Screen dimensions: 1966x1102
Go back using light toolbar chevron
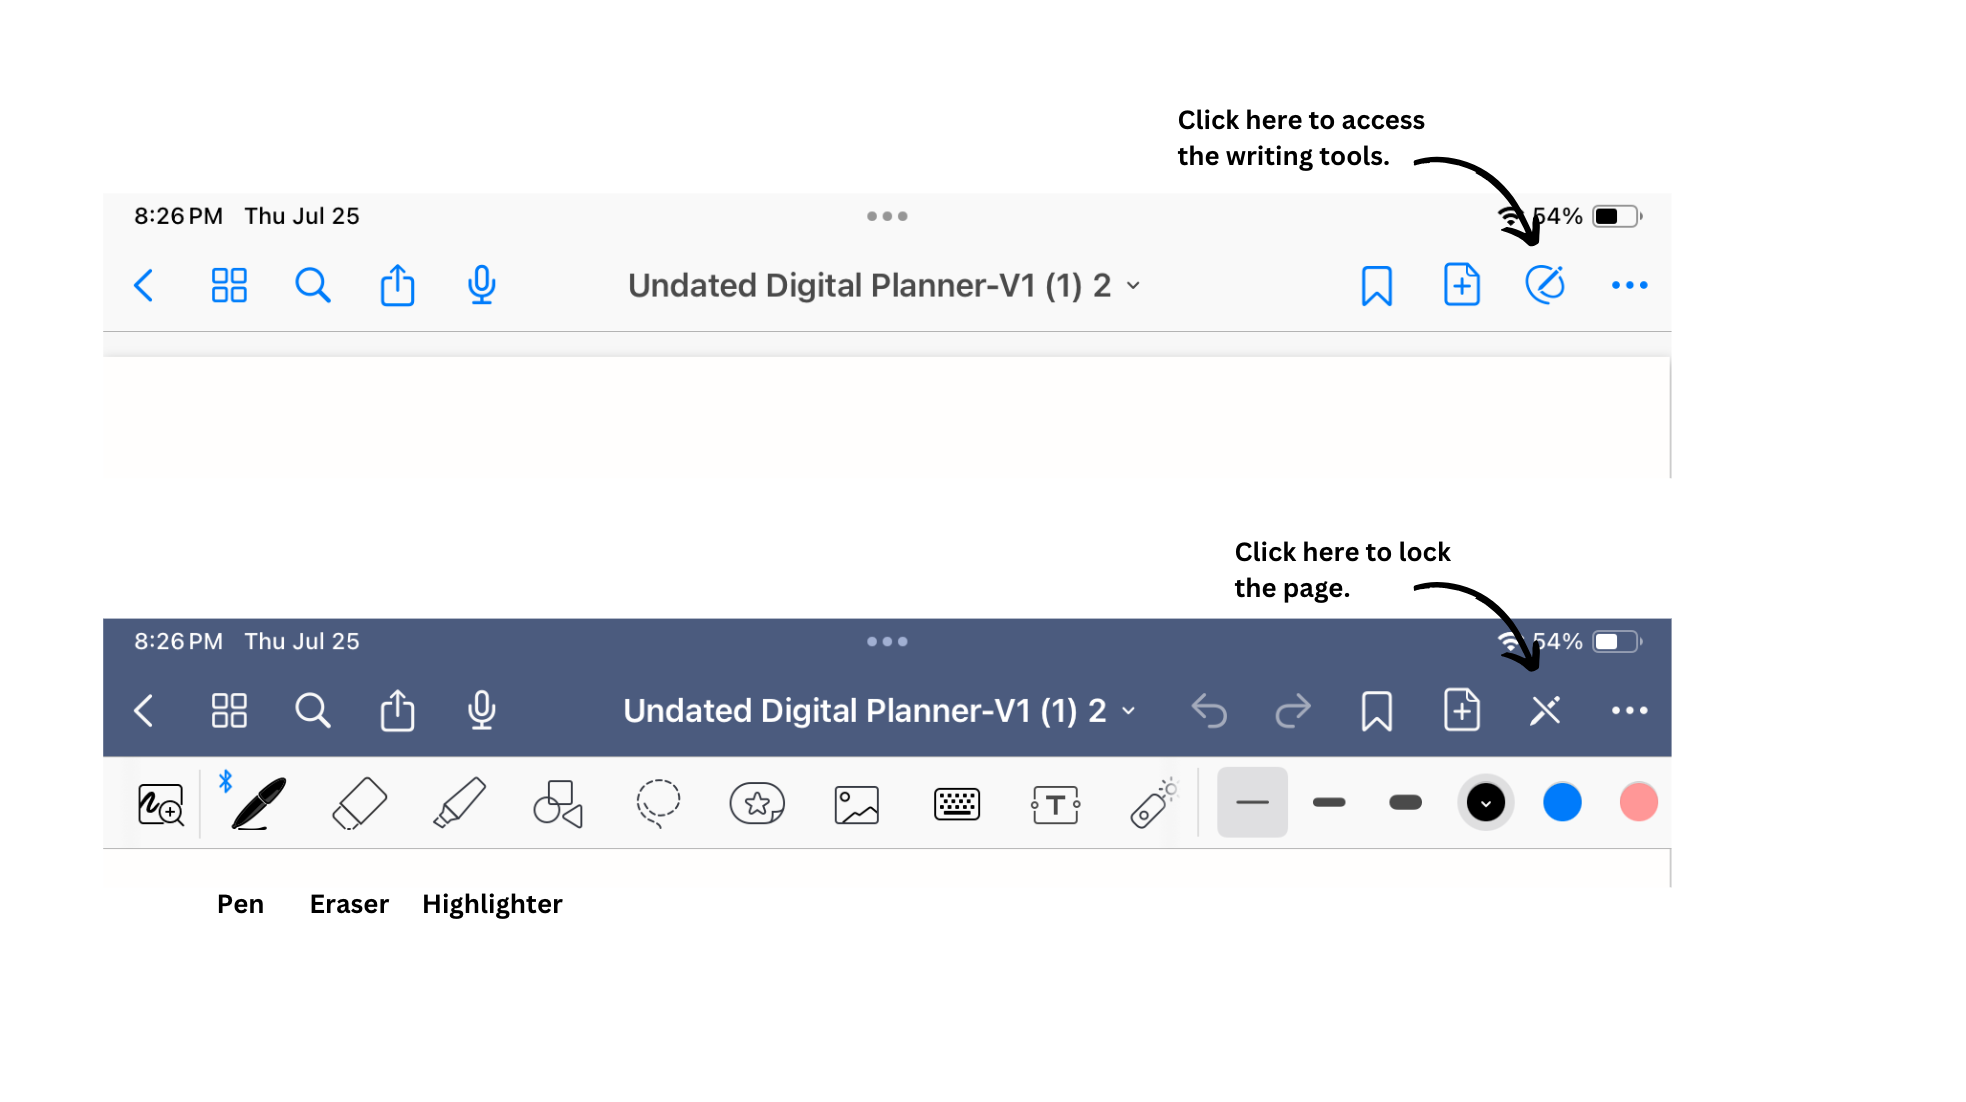144,286
